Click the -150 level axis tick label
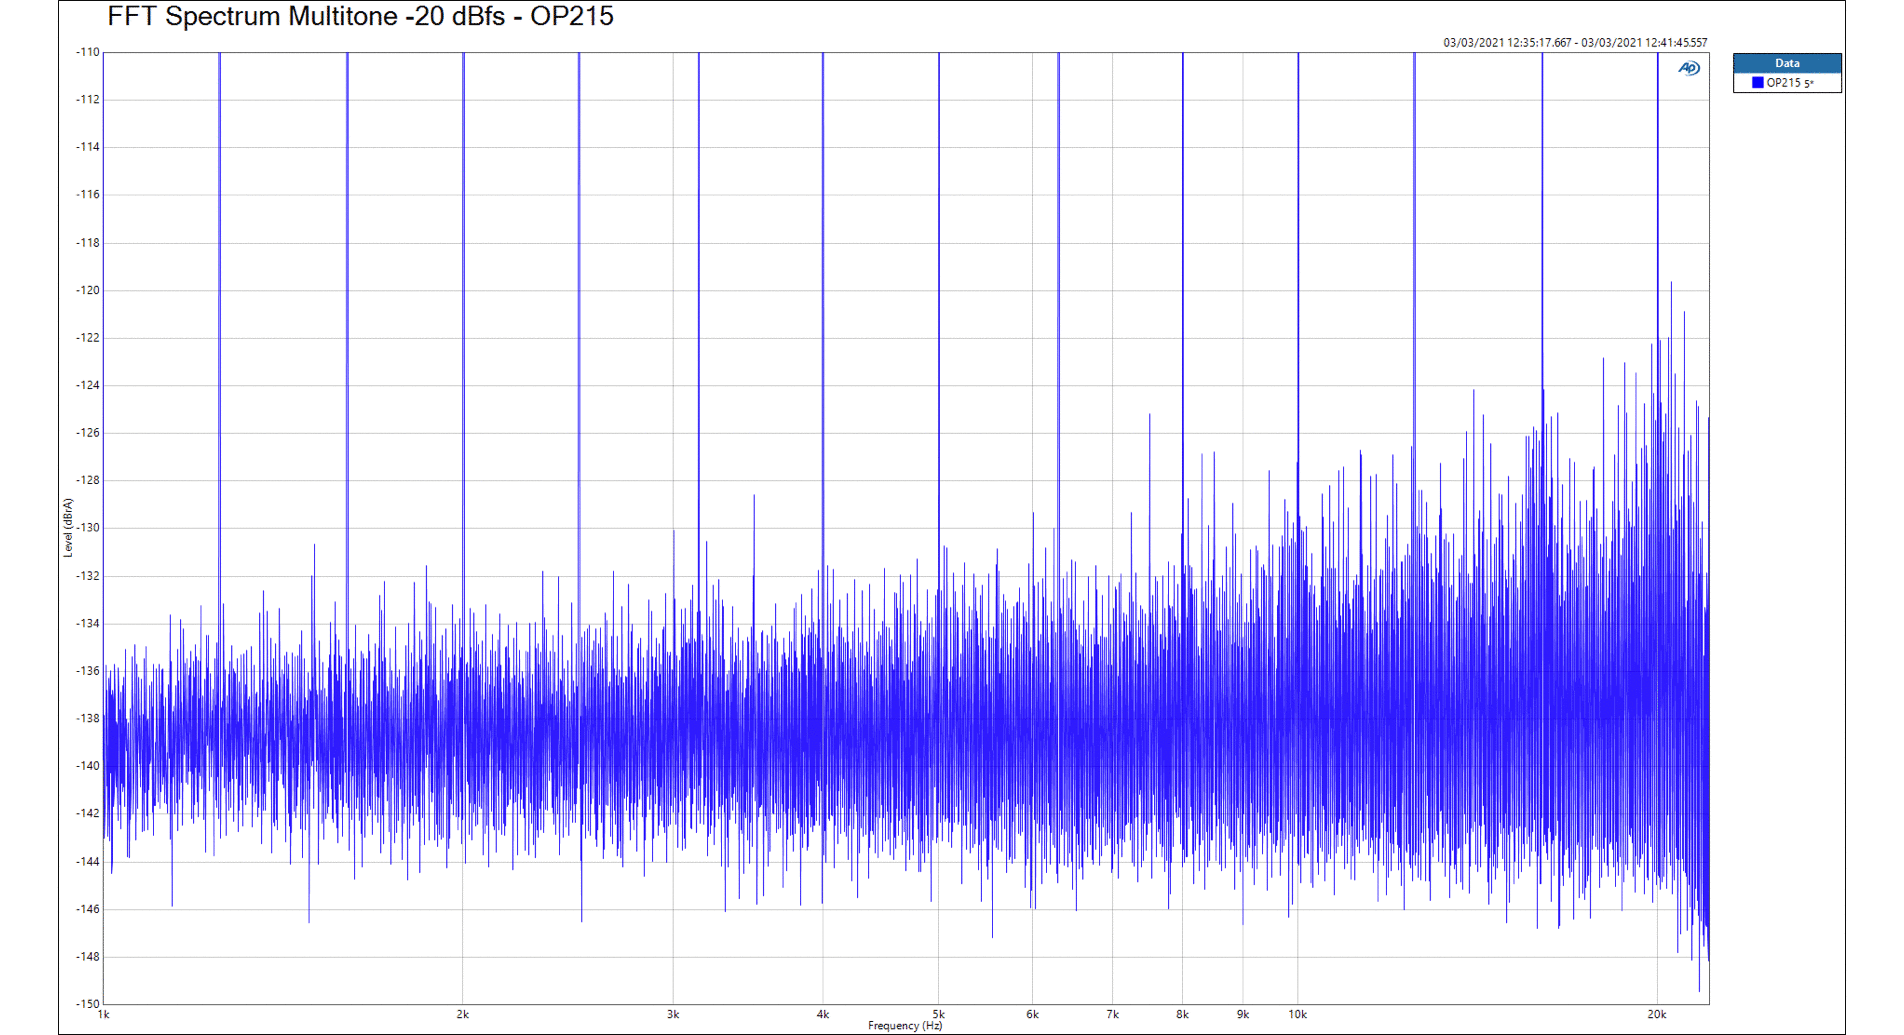 88,1003
